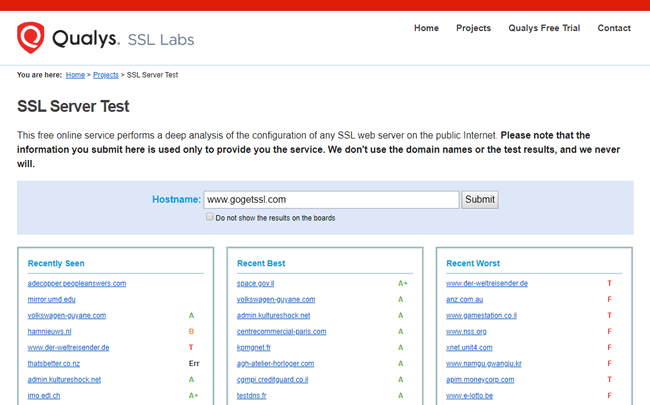Click the 'SSL Server Test' page heading

73,107
